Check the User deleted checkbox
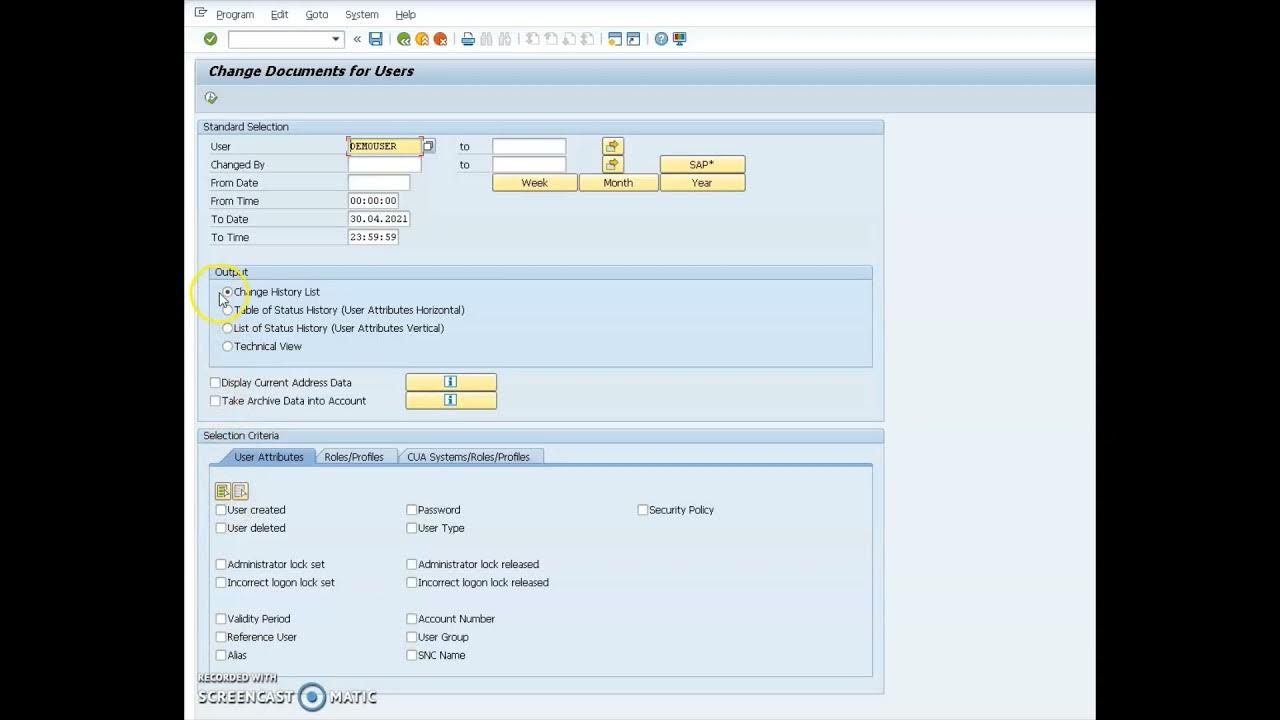The height and width of the screenshot is (720, 1280). 221,528
